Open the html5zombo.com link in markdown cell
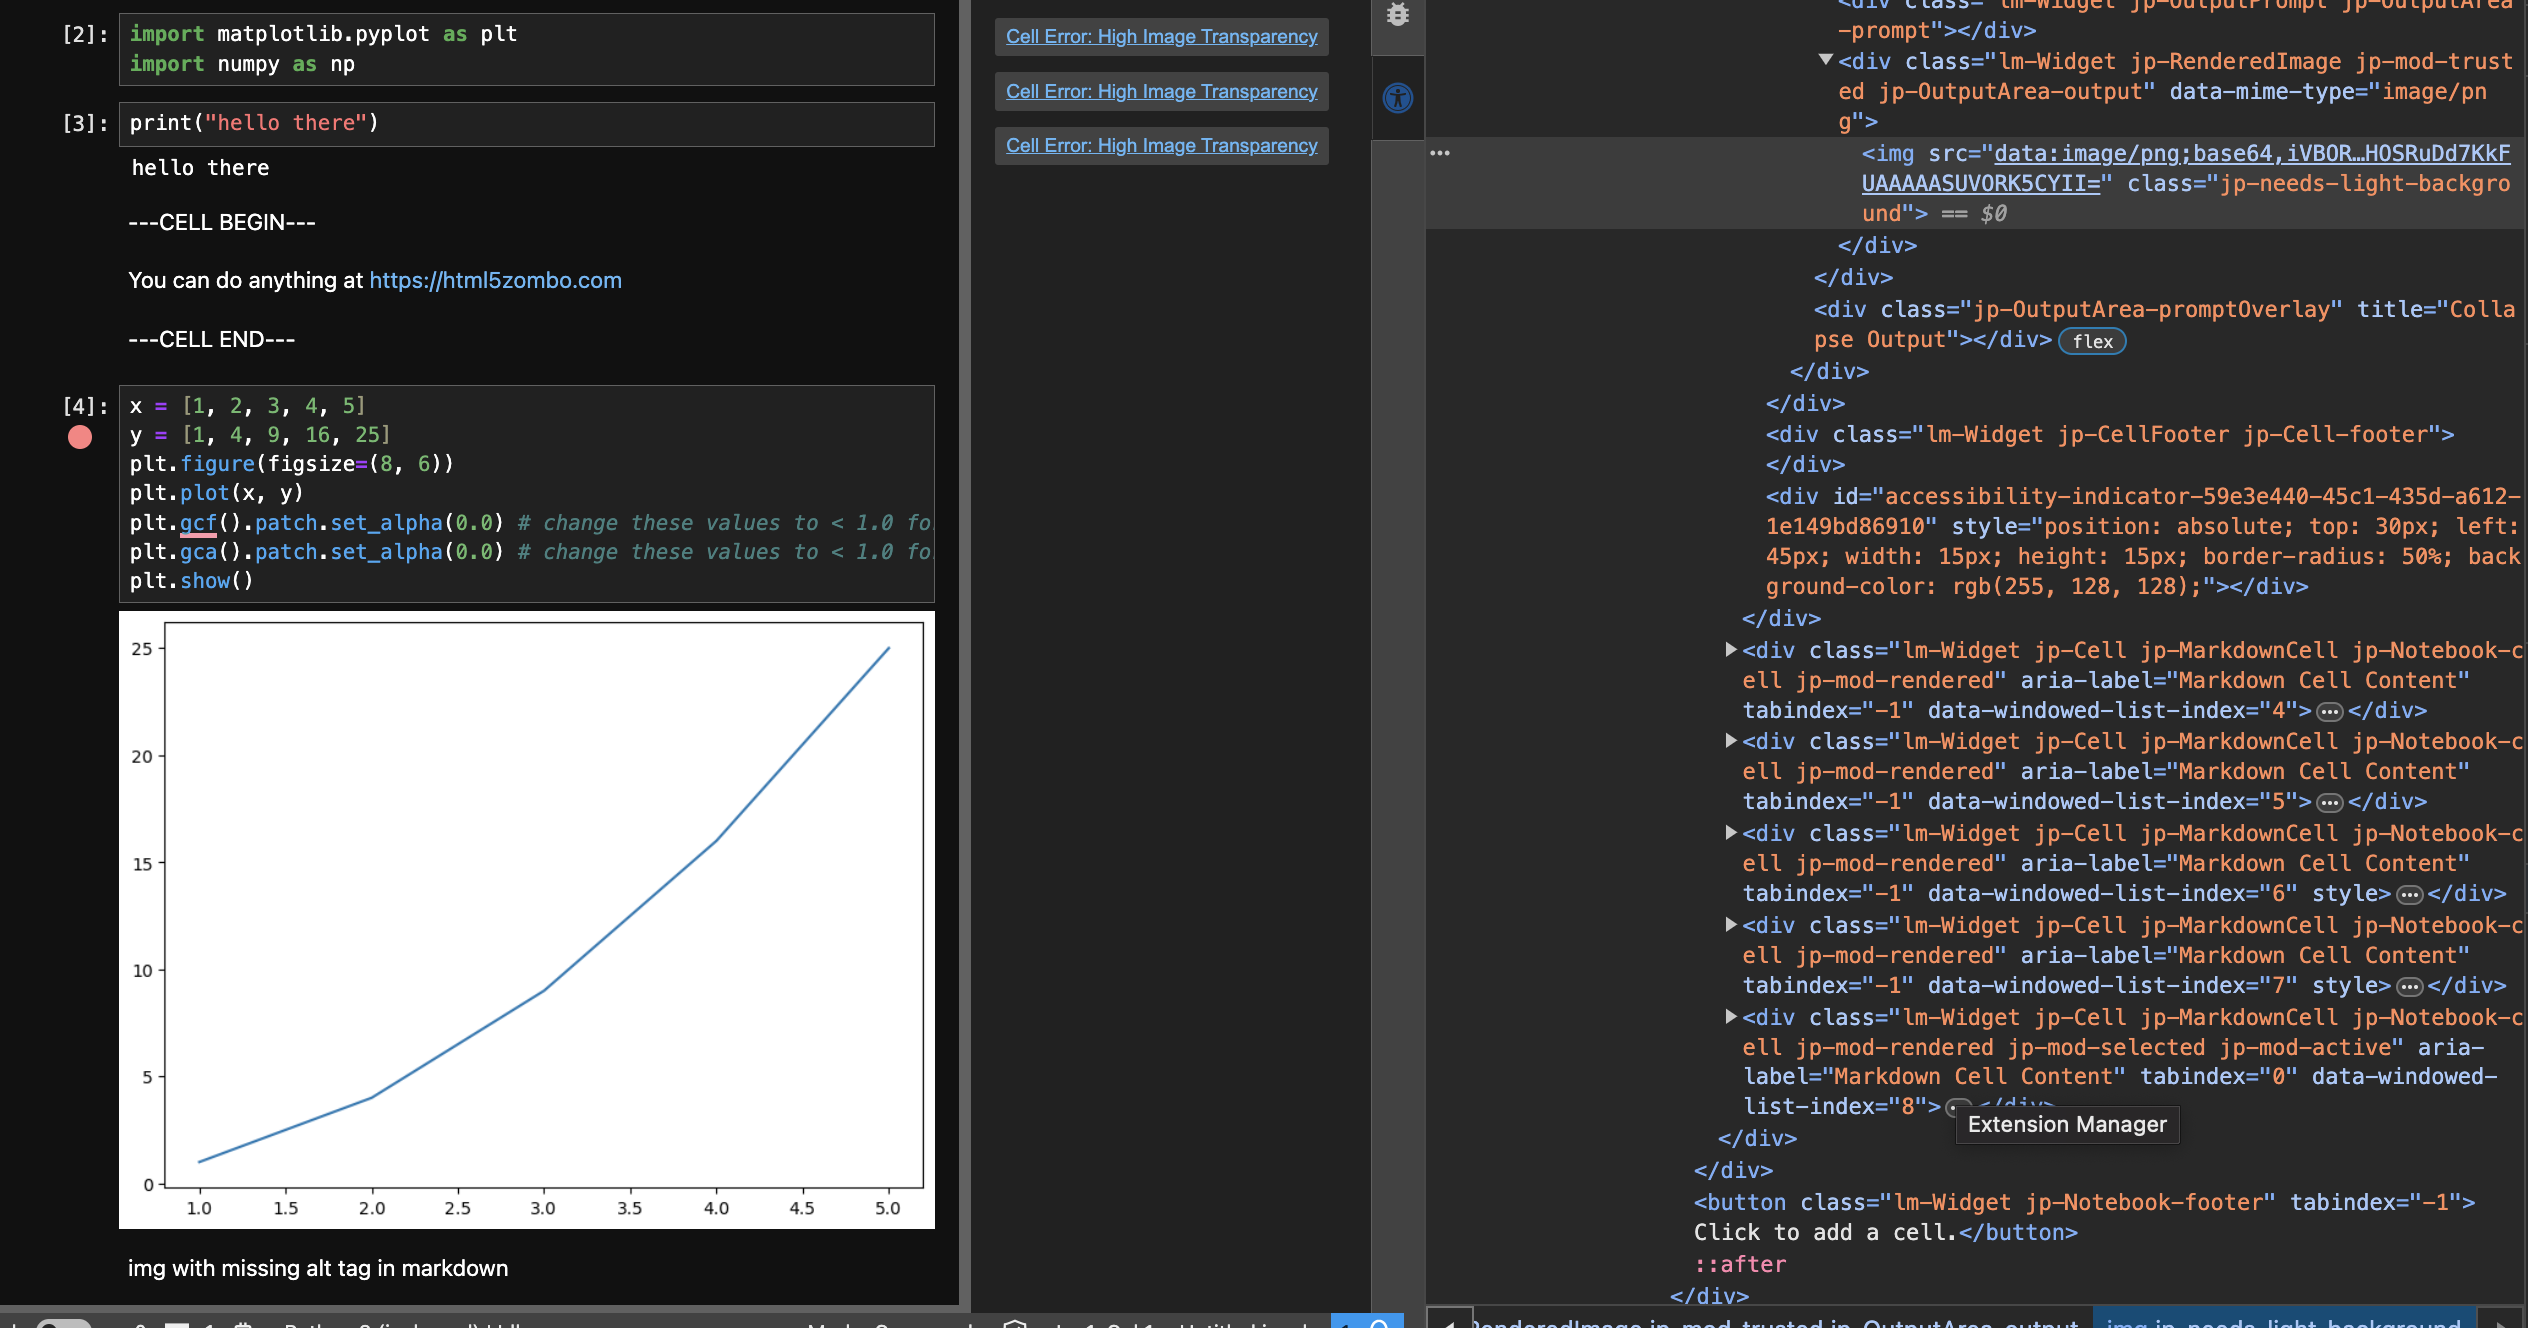 (x=495, y=281)
